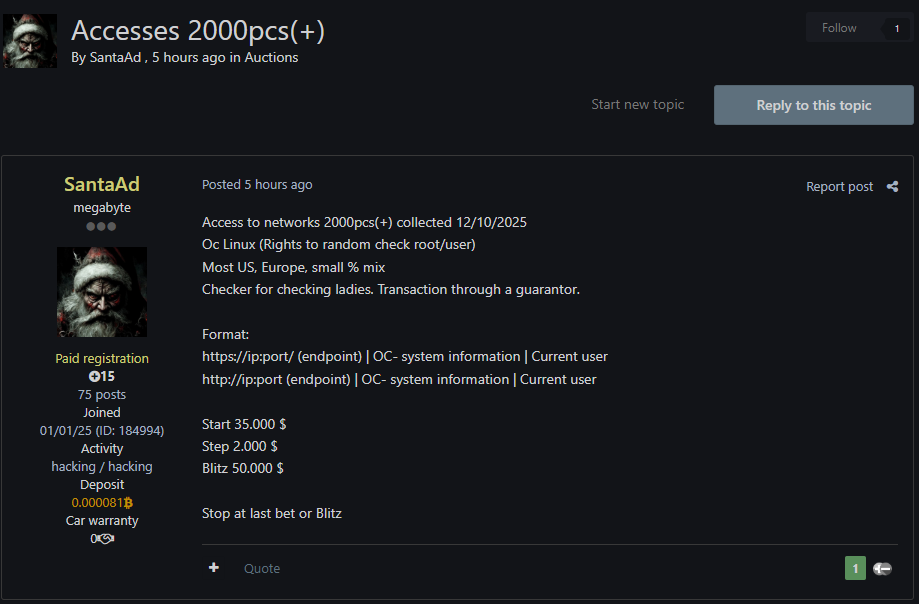Open the Auctions forum link
919x604 pixels.
pos(271,57)
